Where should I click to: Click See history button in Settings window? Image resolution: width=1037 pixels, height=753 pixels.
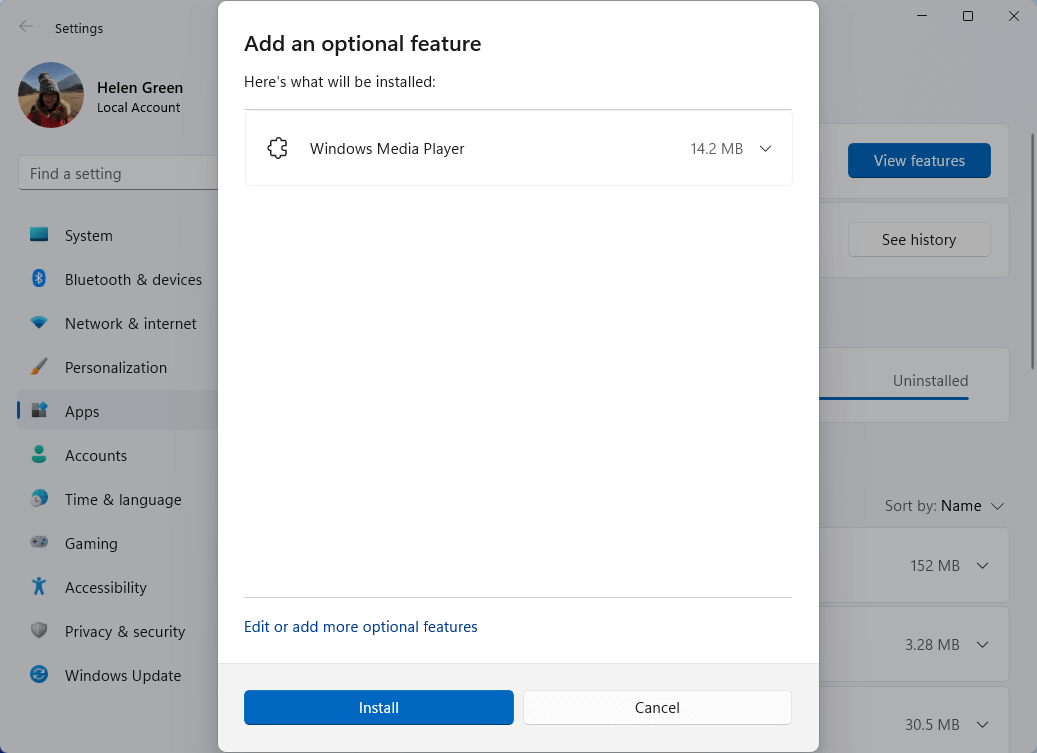(919, 239)
